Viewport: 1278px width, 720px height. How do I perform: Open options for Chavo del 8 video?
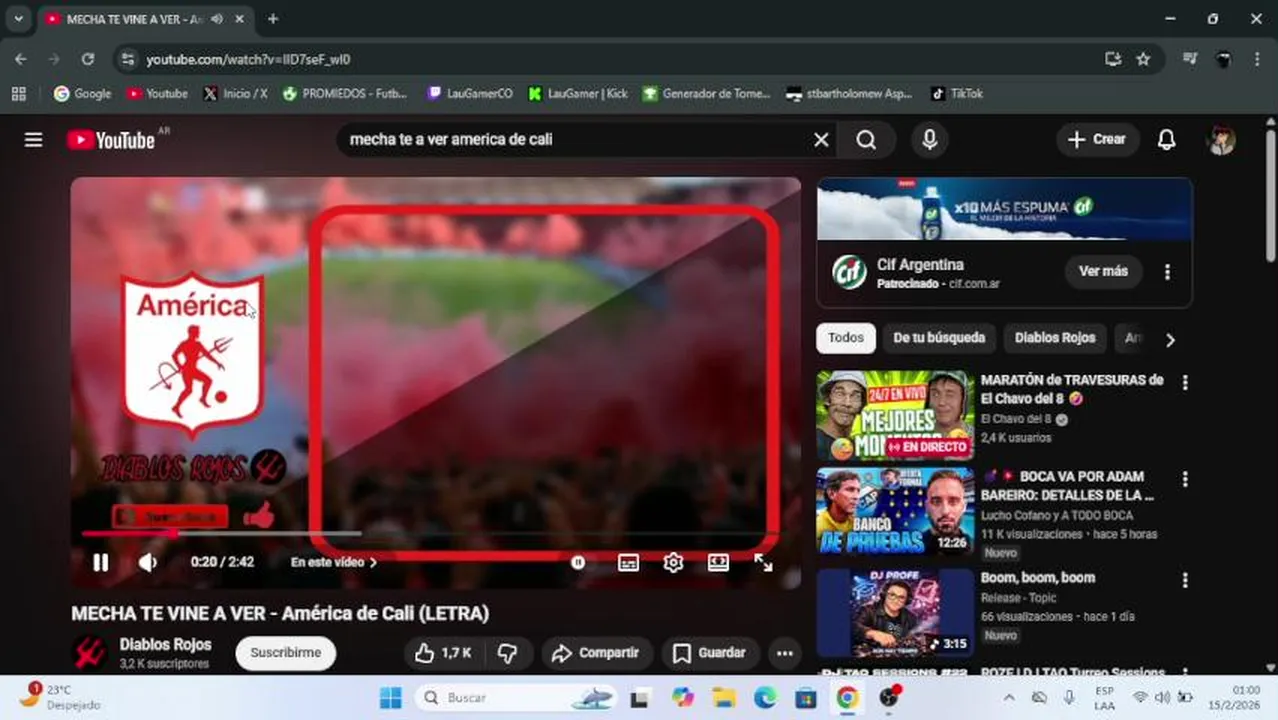1185,383
